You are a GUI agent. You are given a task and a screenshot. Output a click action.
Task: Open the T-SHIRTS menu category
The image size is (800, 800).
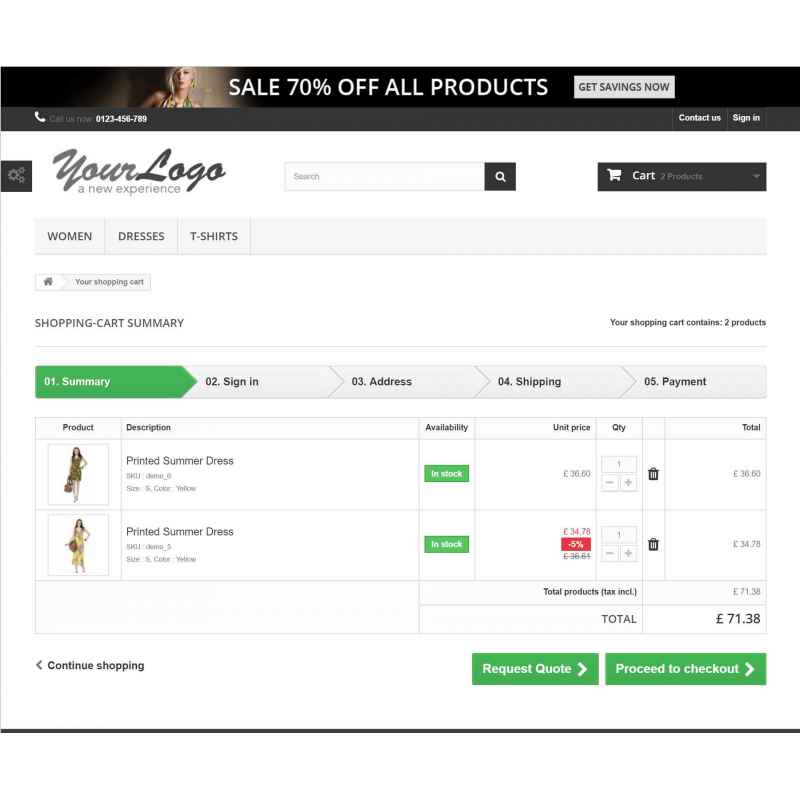pyautogui.click(x=214, y=236)
